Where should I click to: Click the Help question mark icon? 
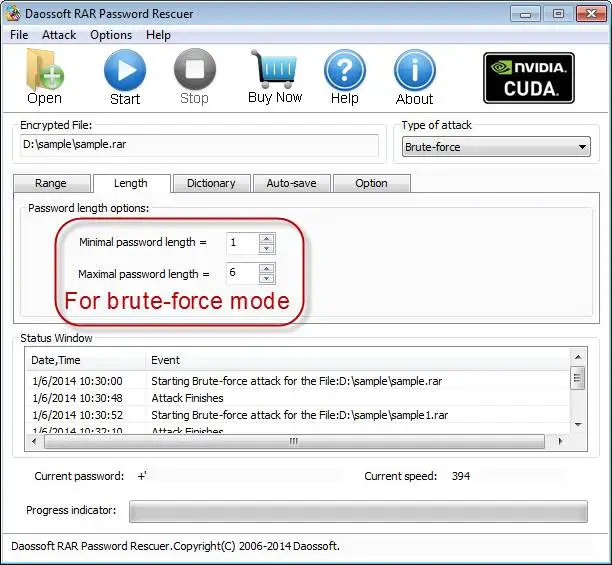(345, 70)
